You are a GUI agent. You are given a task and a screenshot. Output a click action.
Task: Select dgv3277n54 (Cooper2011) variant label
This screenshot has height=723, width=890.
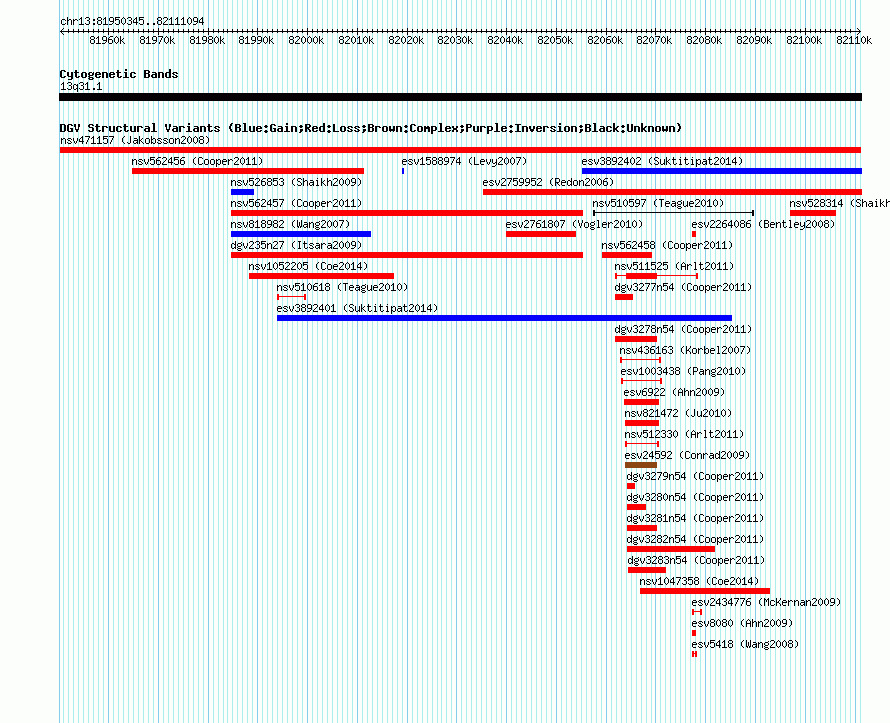(683, 287)
